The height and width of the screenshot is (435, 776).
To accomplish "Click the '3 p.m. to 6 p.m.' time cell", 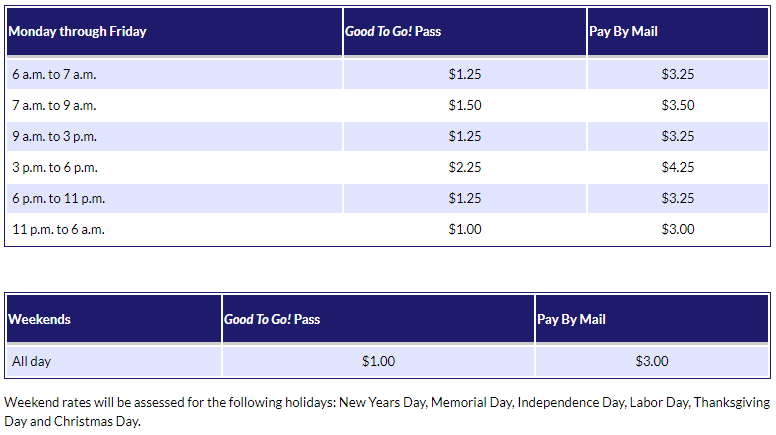I will (54, 167).
